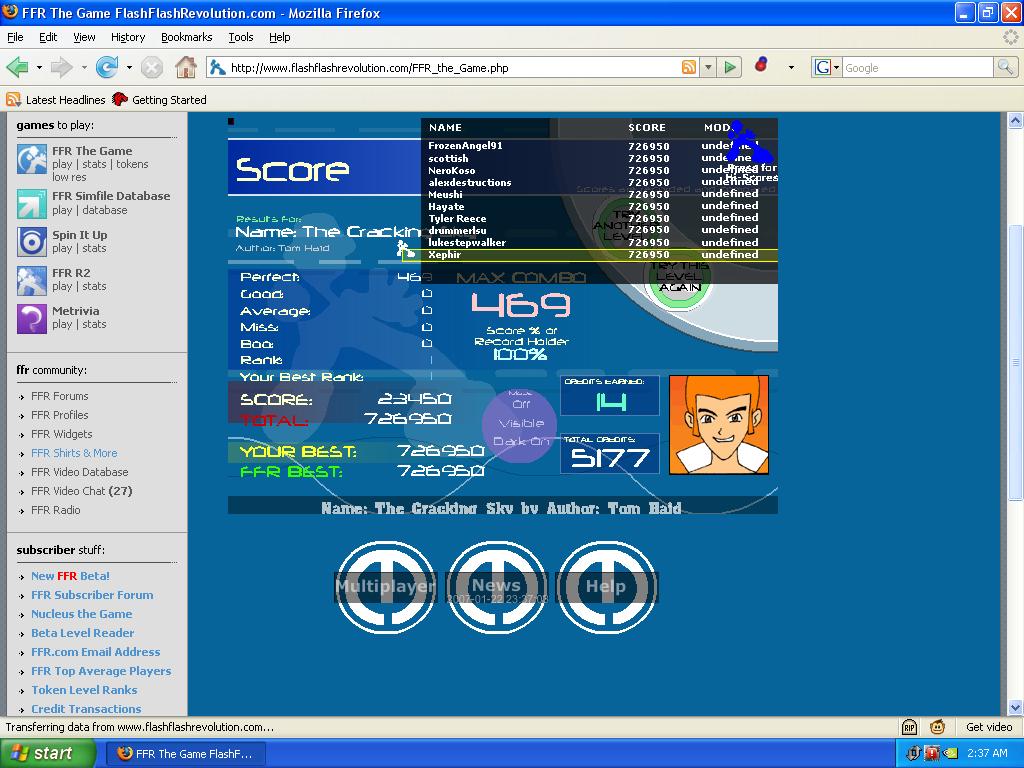Open the address bar history dropdown
Image resolution: width=1024 pixels, height=768 pixels.
(708, 67)
